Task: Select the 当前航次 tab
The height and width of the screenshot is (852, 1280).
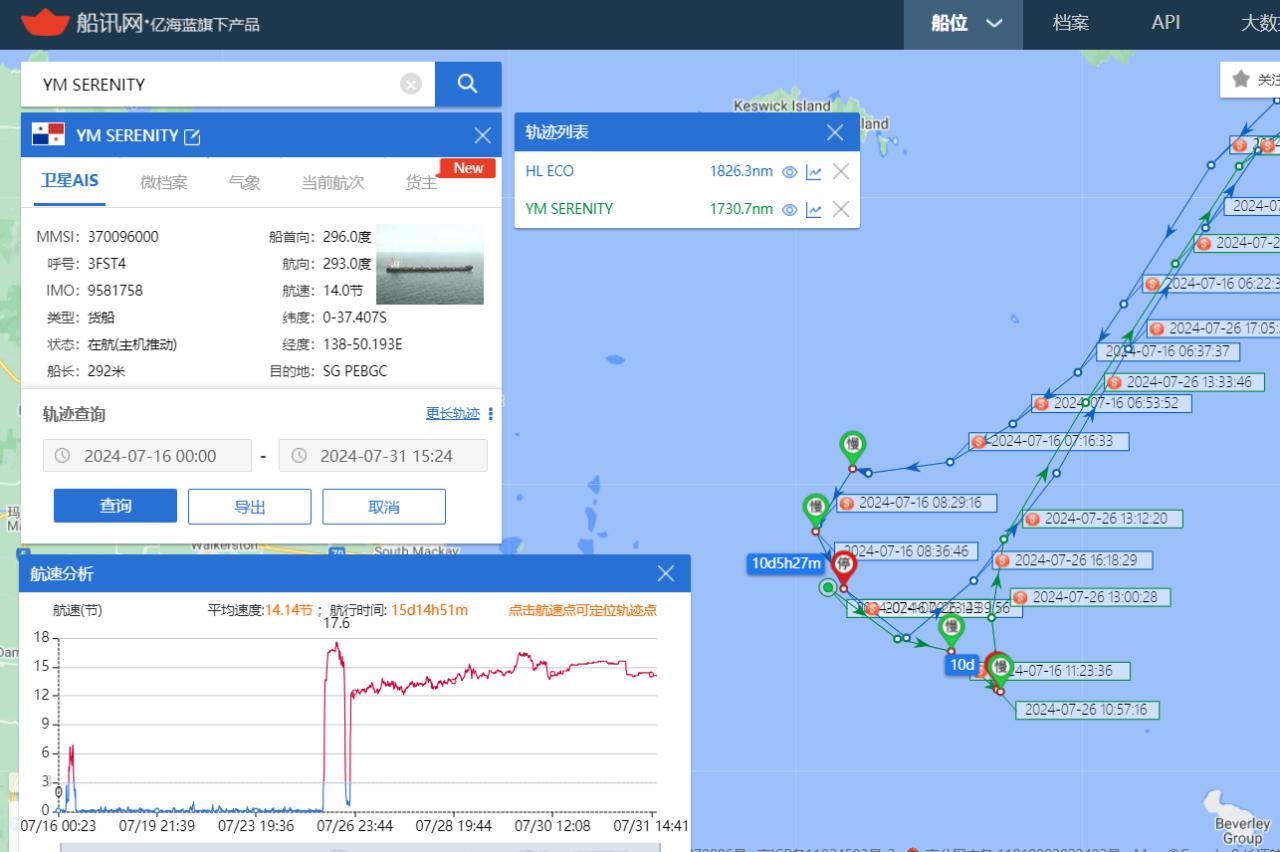Action: tap(333, 182)
